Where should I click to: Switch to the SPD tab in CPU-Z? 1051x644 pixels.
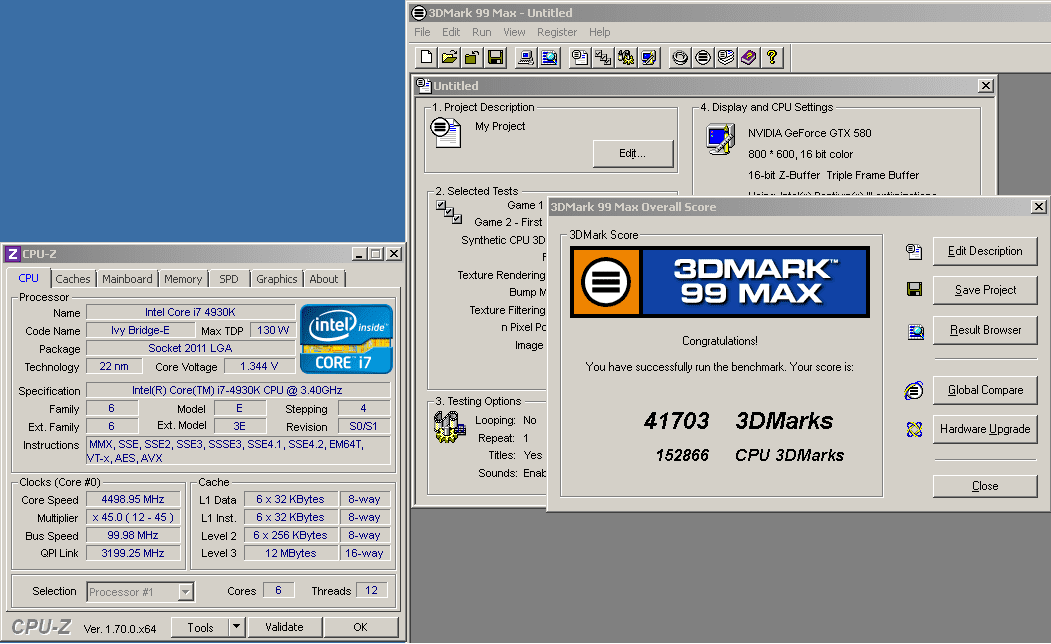(229, 279)
